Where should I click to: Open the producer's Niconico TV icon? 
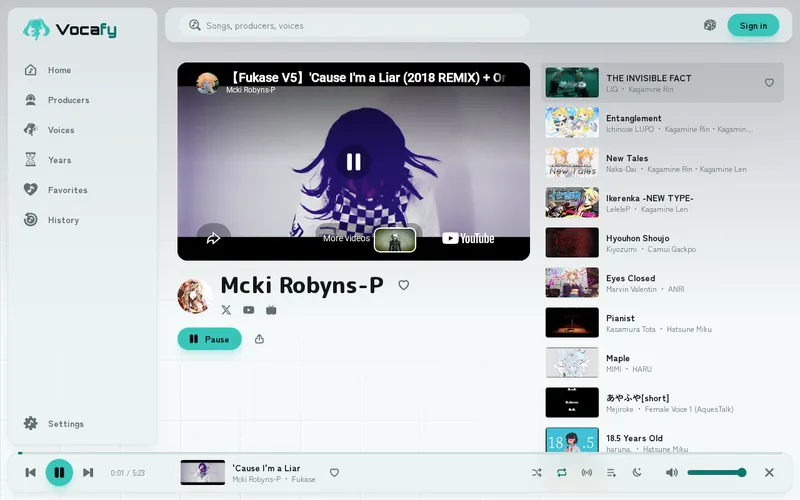[271, 310]
